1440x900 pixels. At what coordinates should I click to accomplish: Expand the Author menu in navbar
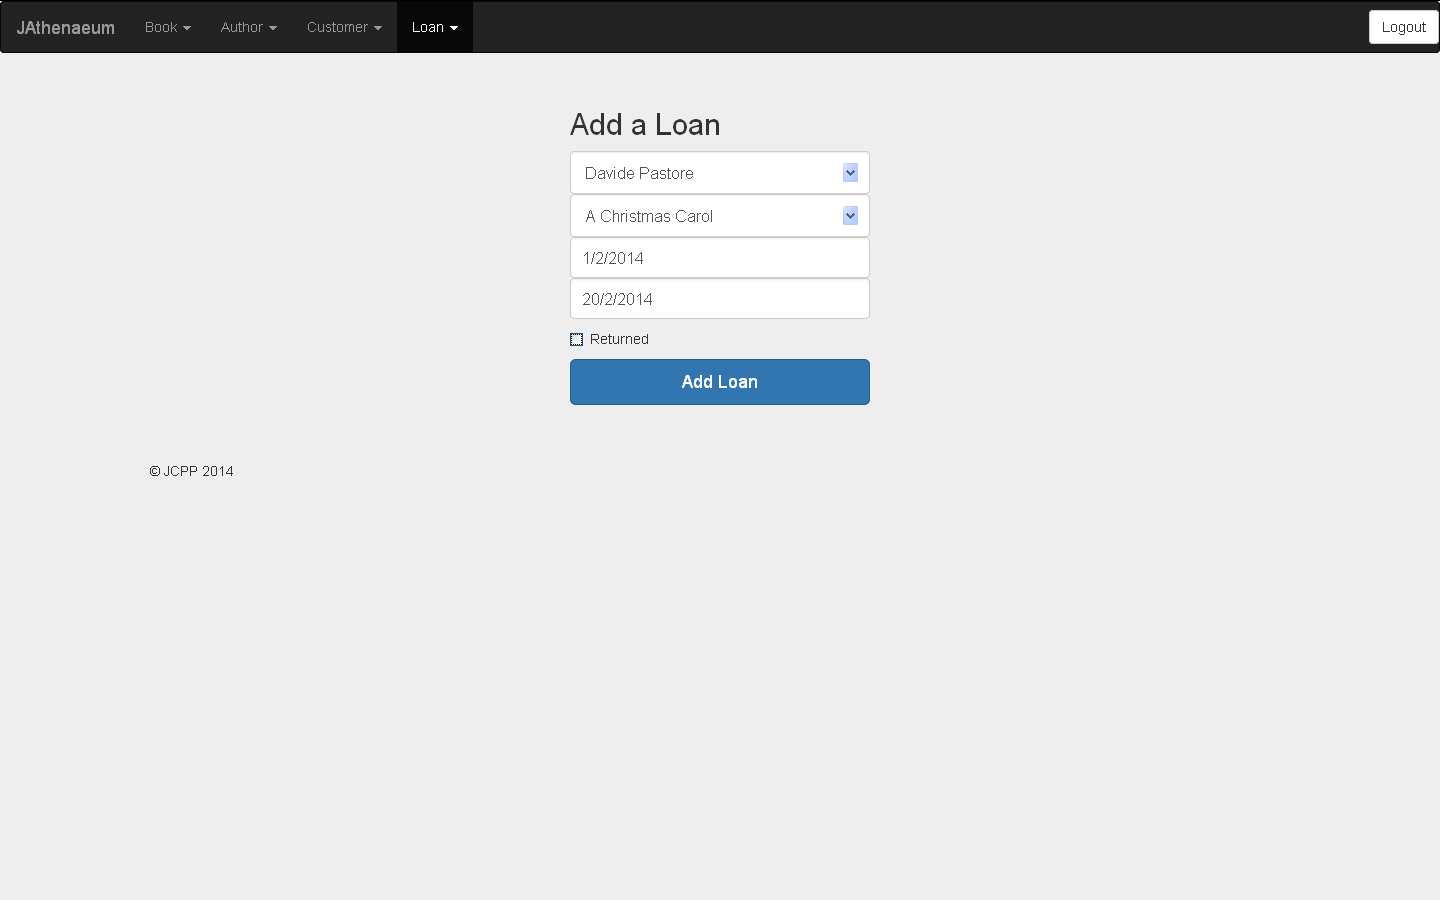248,27
